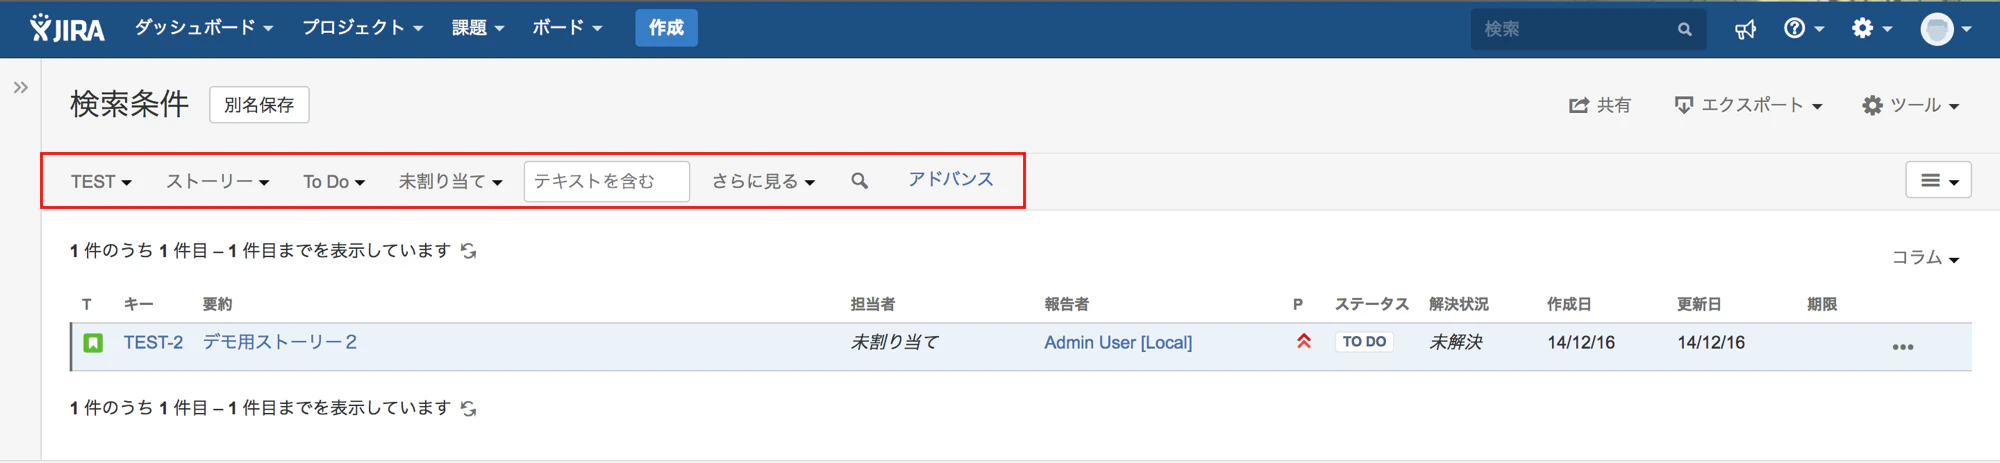Open Admin User [Local] profile
The height and width of the screenshot is (463, 2000).
tap(1118, 342)
